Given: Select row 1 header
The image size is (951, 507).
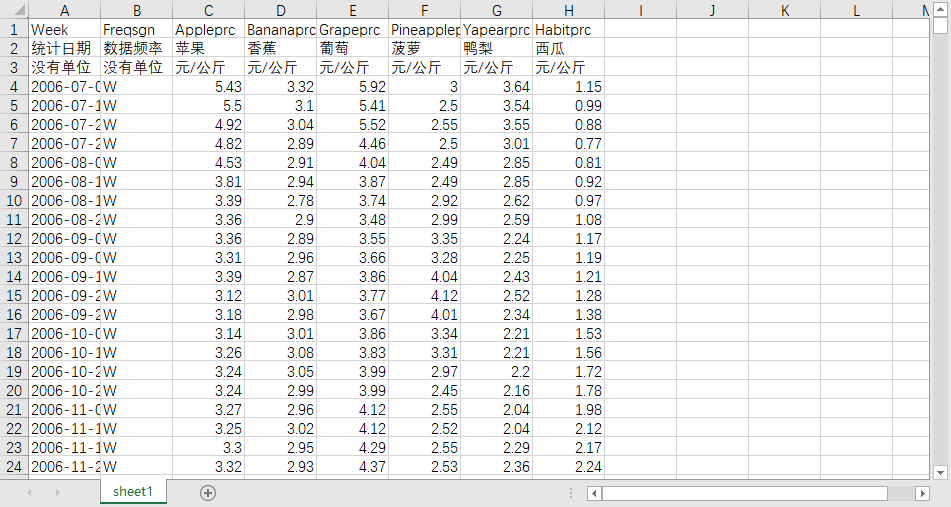Looking at the screenshot, I should [x=14, y=29].
